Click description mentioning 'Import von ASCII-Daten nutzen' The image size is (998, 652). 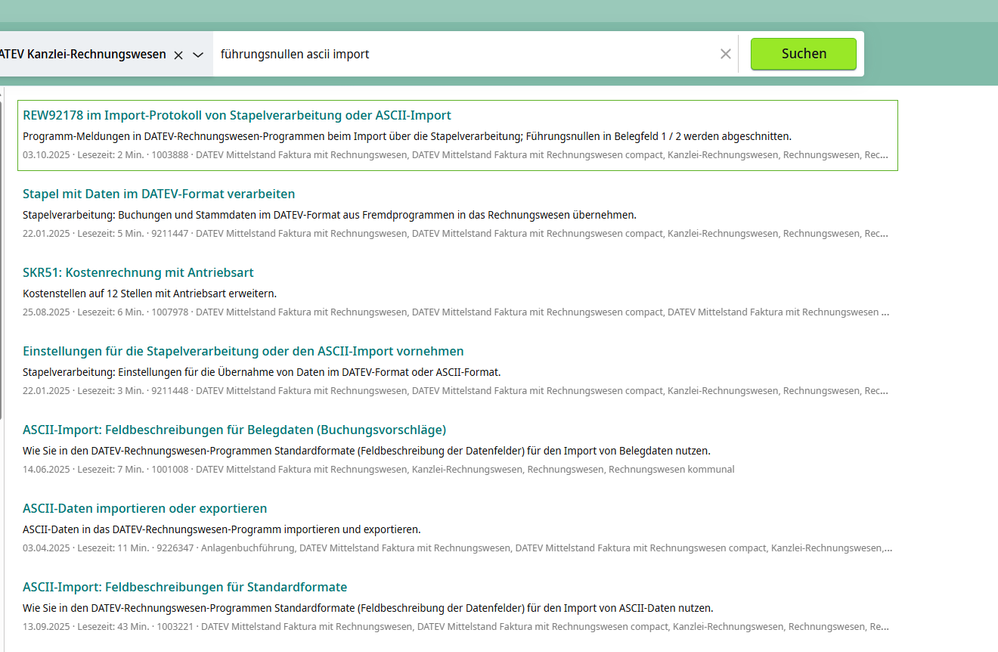[368, 608]
